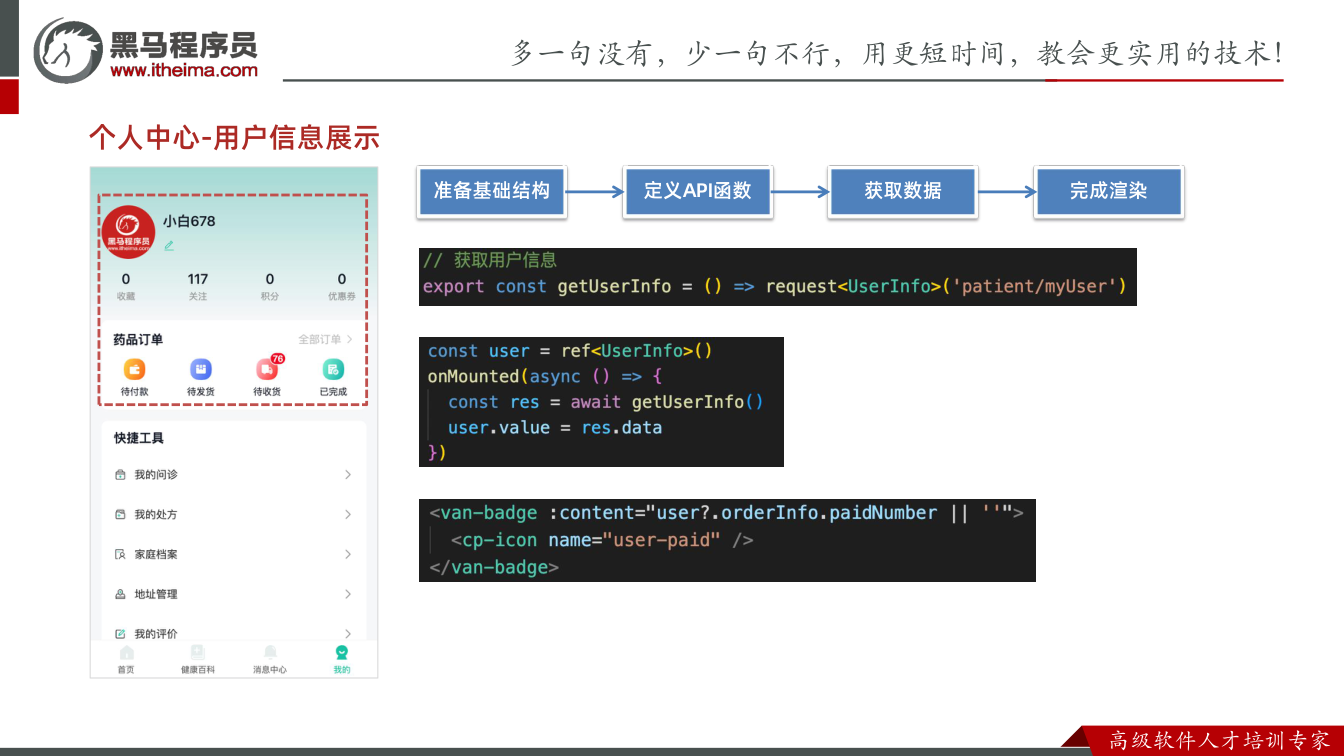Screen dimensions: 1344x756
Task: Open the 待发货 order icon
Action: pyautogui.click(x=201, y=369)
